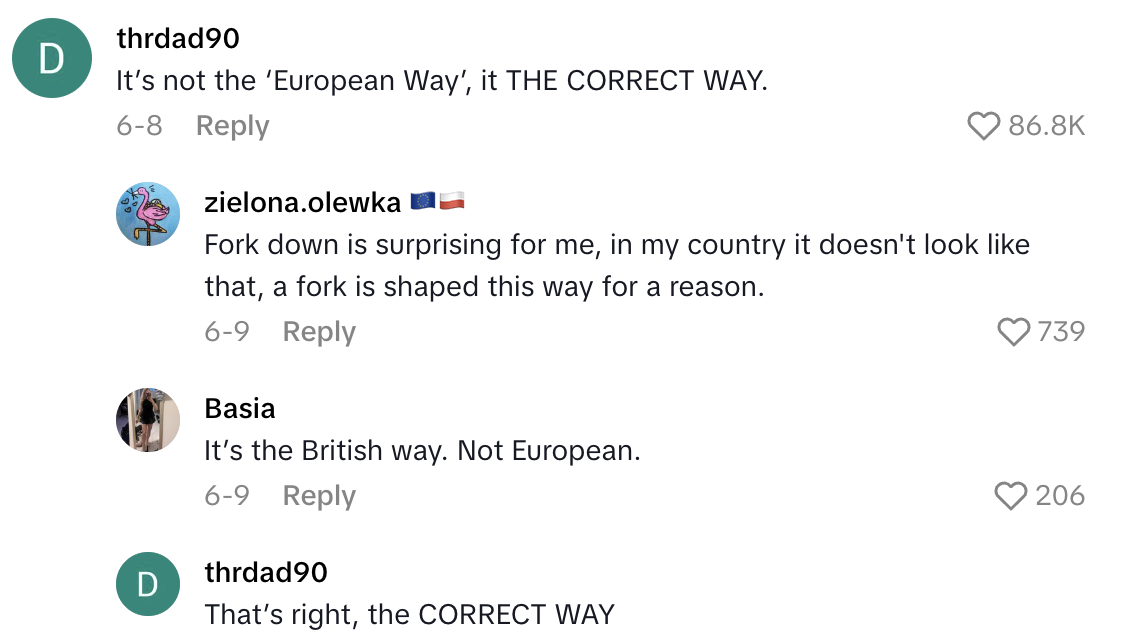
Task: Tap the heart on zielona.olewka's reply
Action: (x=1014, y=330)
